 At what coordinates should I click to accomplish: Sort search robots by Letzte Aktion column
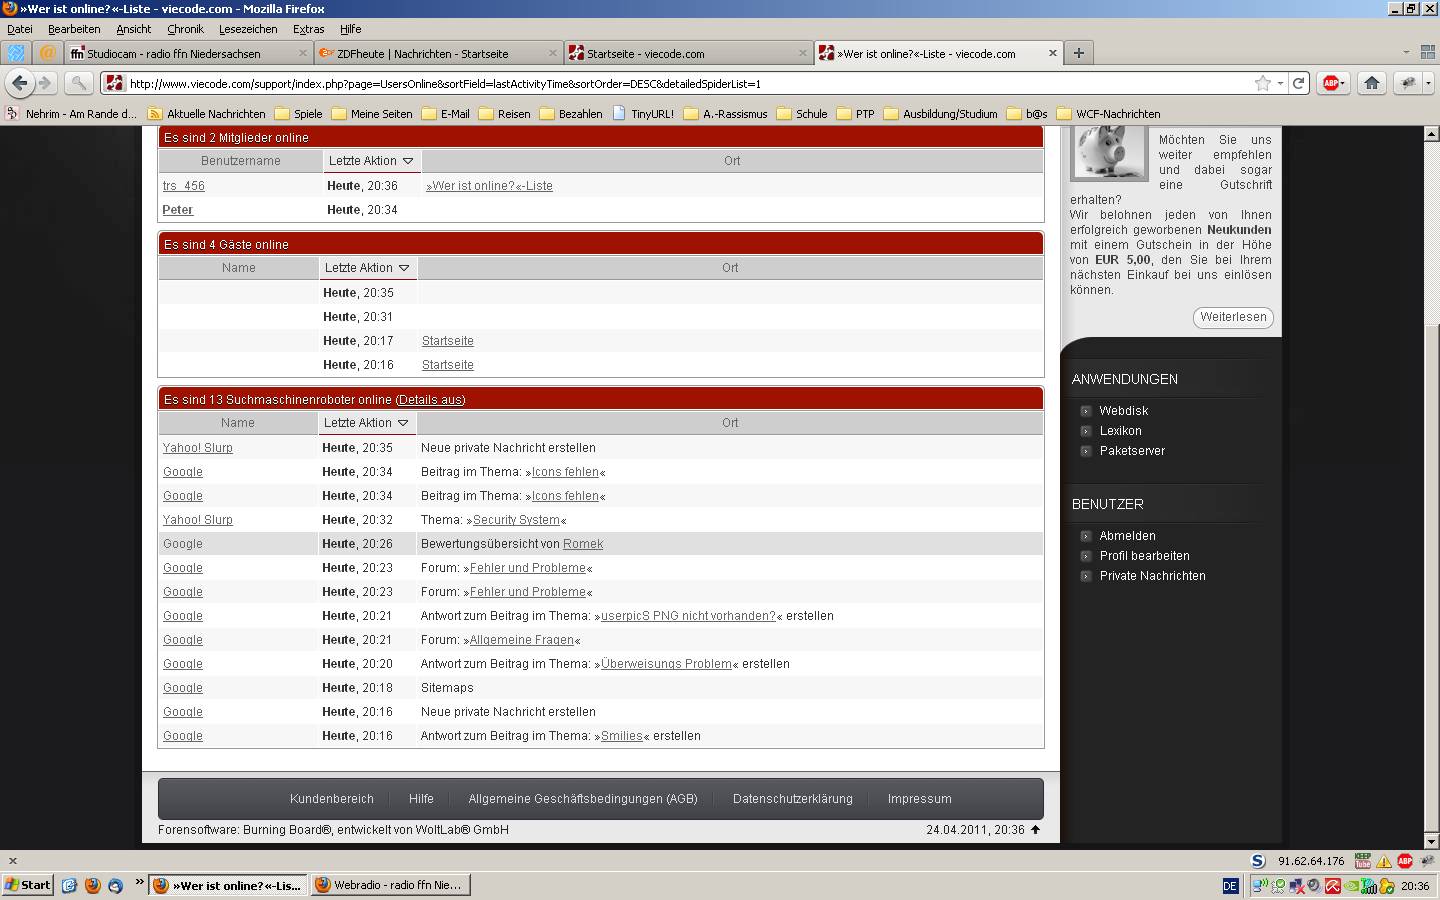[x=365, y=423]
